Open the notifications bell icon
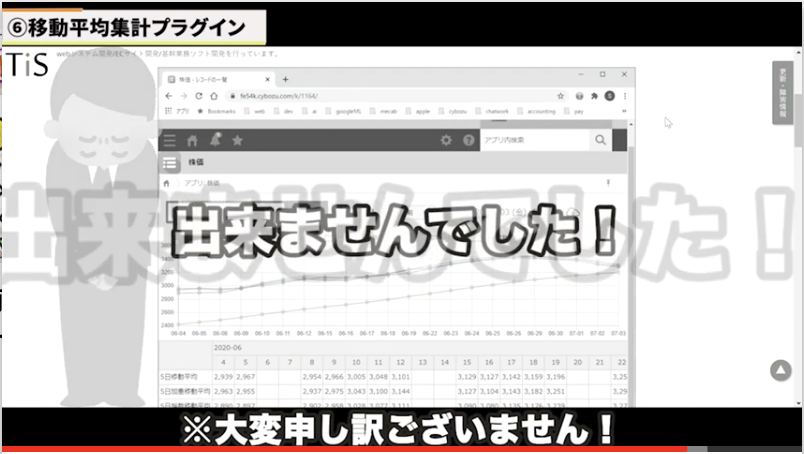The width and height of the screenshot is (804, 454). point(214,141)
